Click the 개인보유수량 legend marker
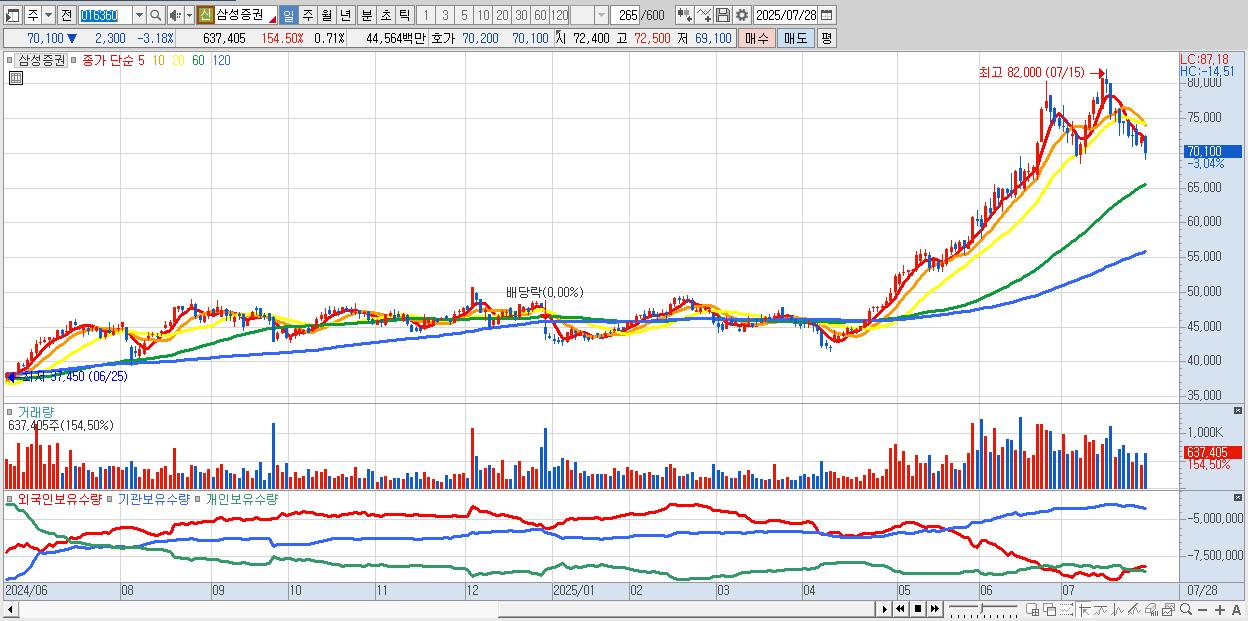The height and width of the screenshot is (621, 1248). 199,498
